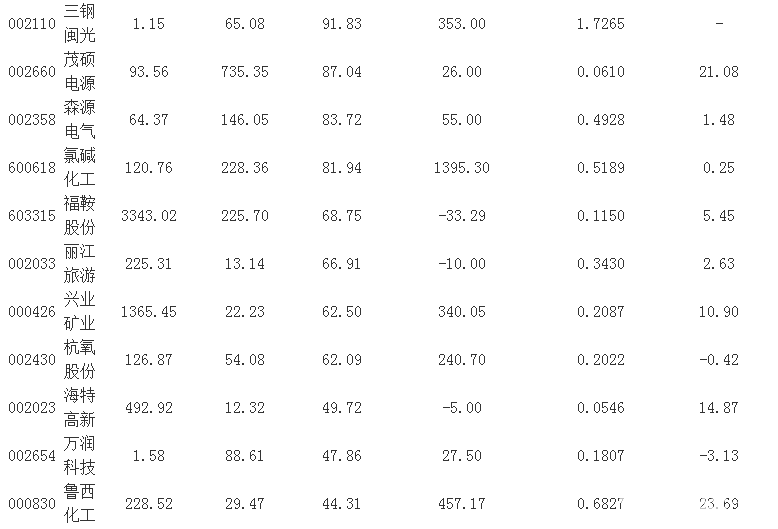The image size is (778, 529).
Task: Open the 森源电气 stock entry
Action: (x=80, y=120)
